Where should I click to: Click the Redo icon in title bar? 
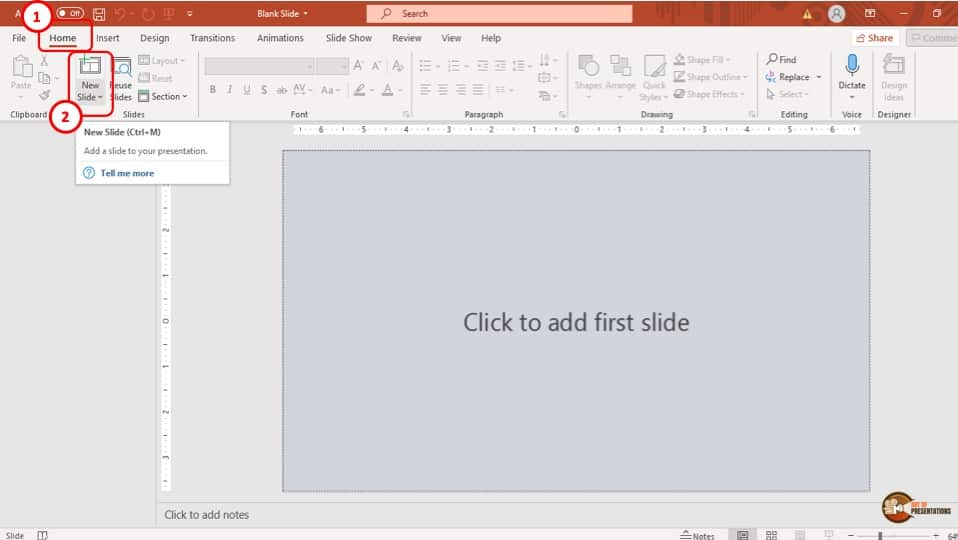pyautogui.click(x=148, y=13)
